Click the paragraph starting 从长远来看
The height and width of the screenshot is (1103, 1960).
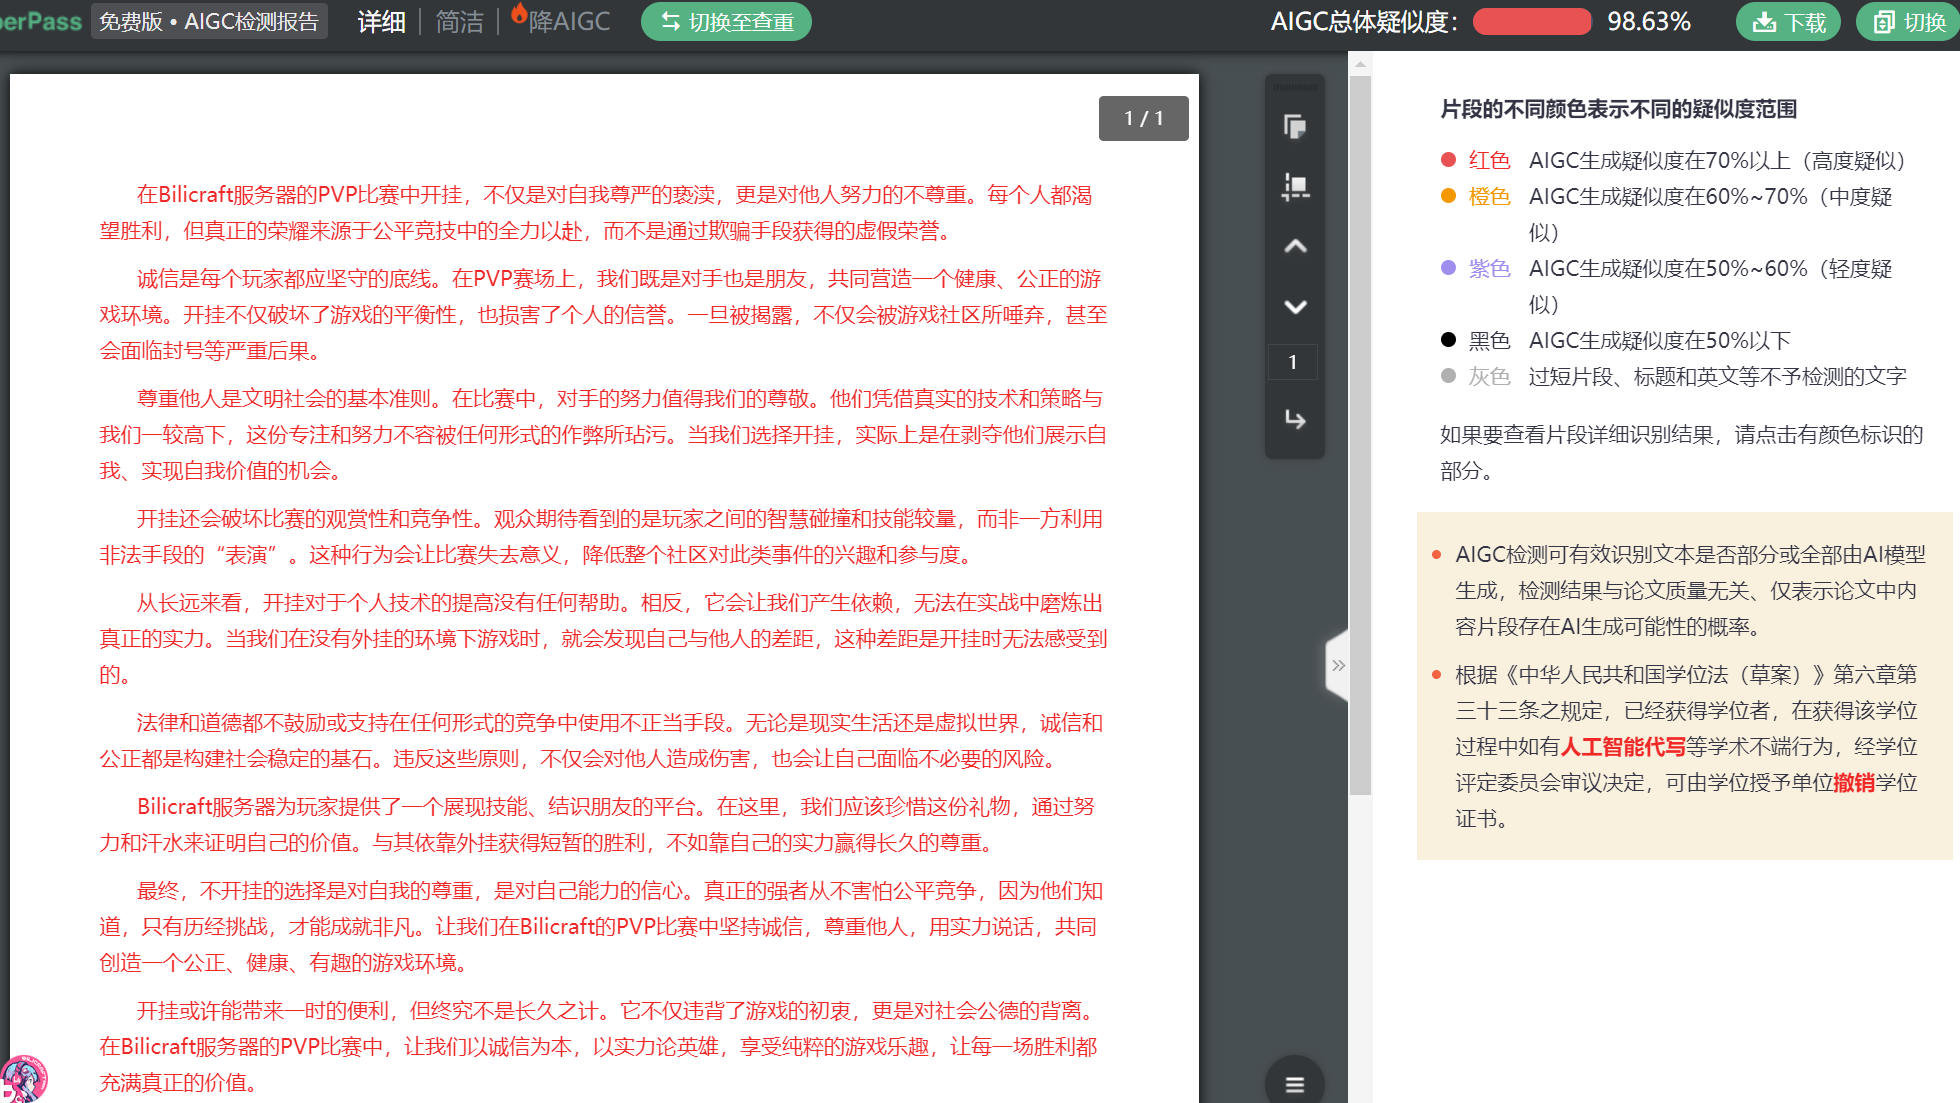(603, 639)
